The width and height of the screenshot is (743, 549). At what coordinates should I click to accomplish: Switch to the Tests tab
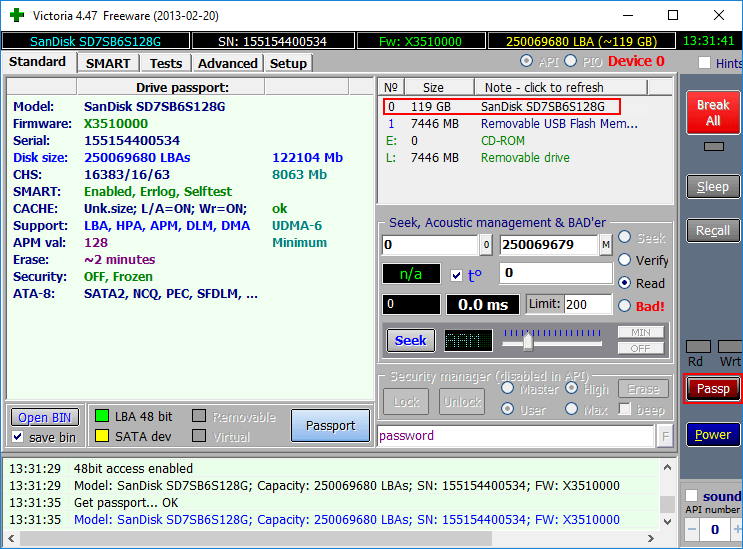coord(166,63)
